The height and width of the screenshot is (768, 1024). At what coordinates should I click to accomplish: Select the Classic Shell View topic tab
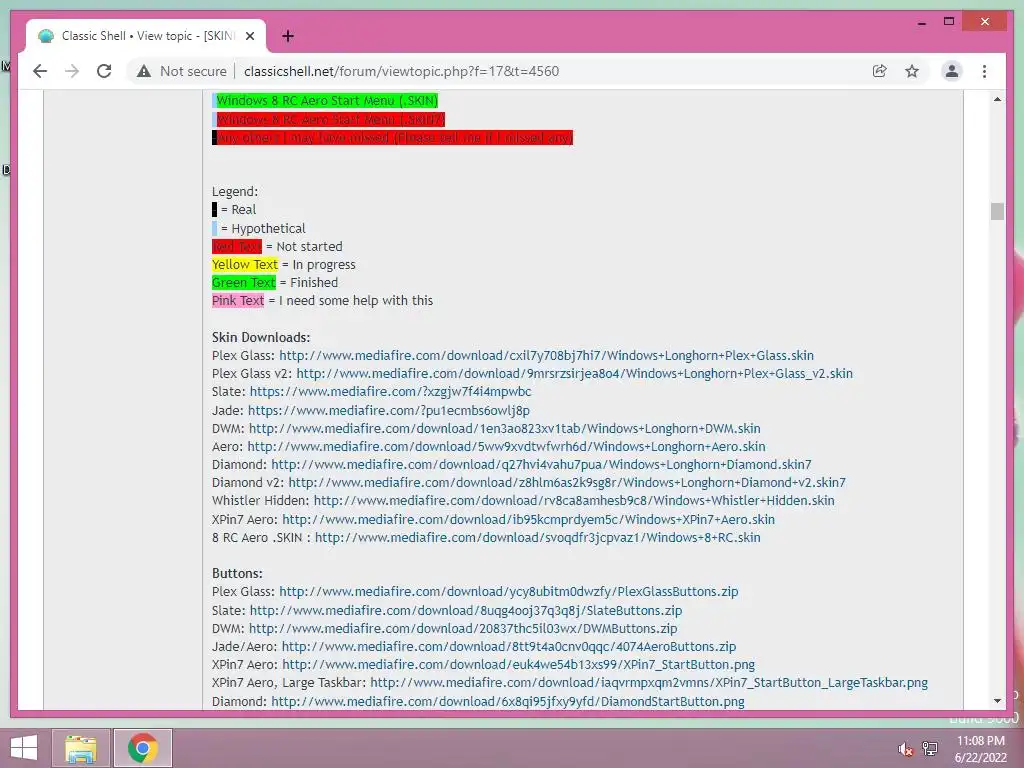click(x=146, y=36)
